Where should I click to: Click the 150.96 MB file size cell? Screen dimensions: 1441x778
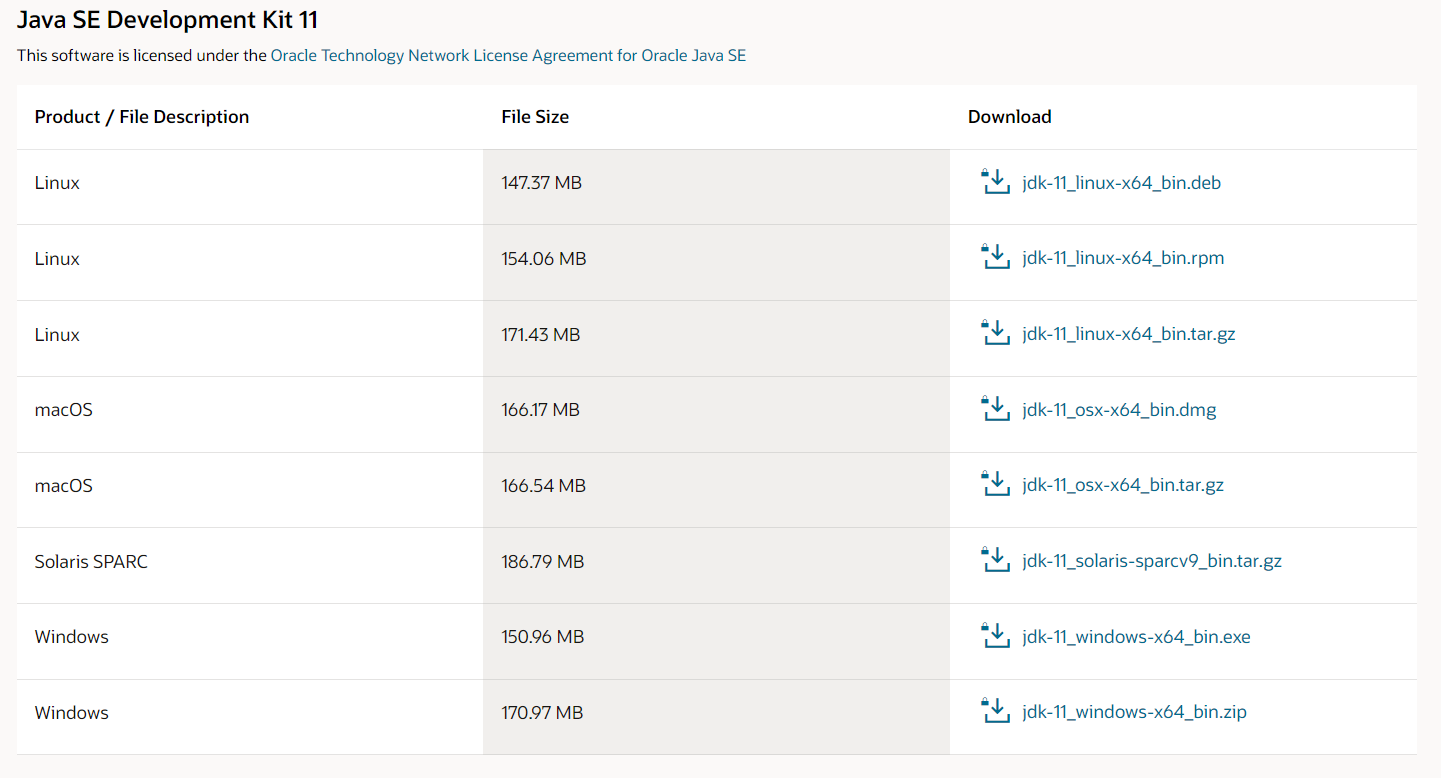(x=716, y=641)
